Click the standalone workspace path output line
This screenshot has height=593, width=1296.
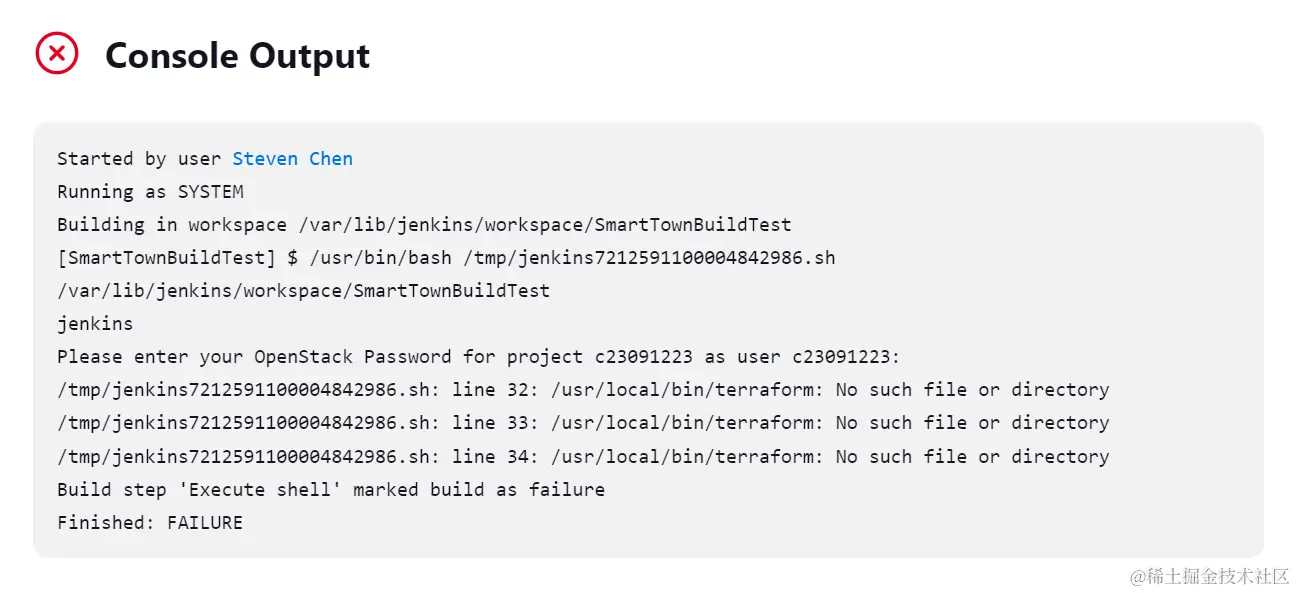click(303, 291)
